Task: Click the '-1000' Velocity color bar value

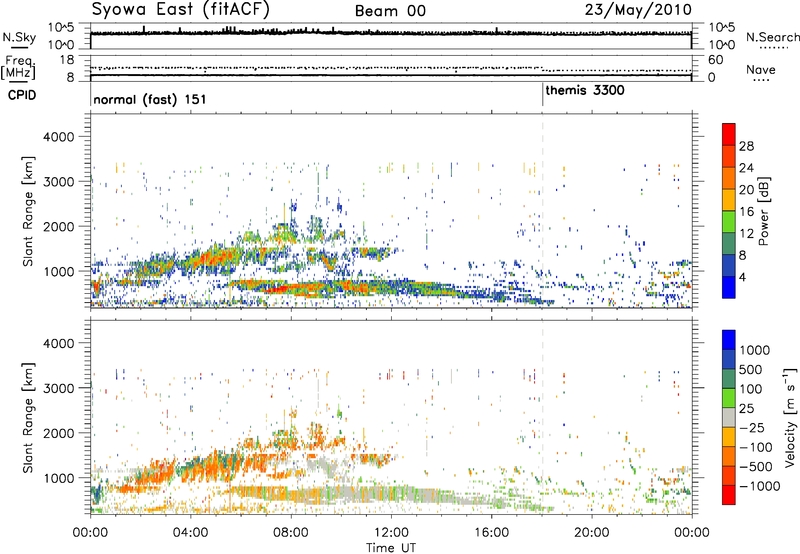Action: click(x=759, y=486)
